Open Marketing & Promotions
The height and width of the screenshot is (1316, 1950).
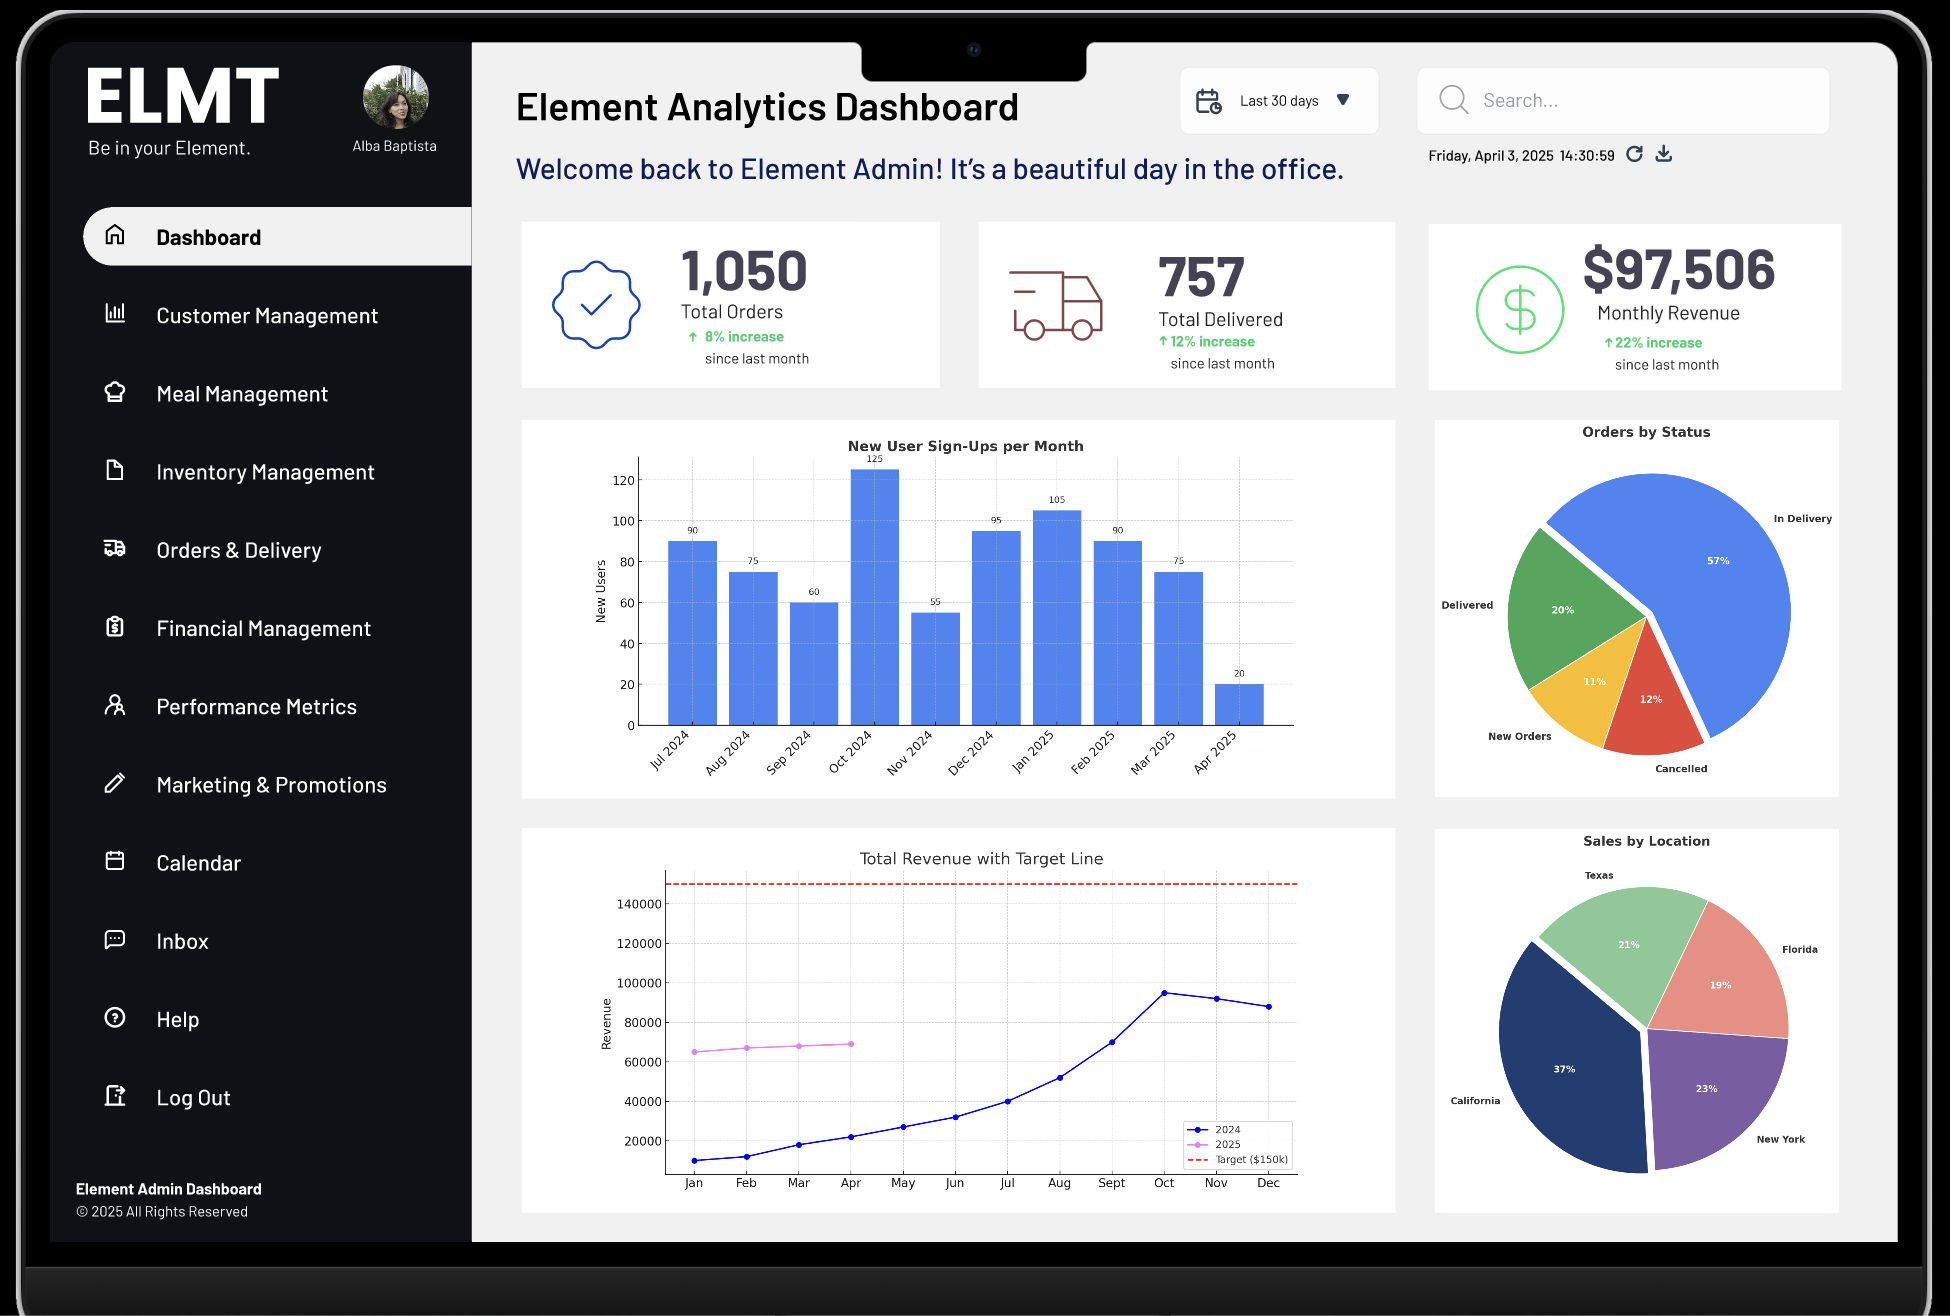pyautogui.click(x=271, y=785)
